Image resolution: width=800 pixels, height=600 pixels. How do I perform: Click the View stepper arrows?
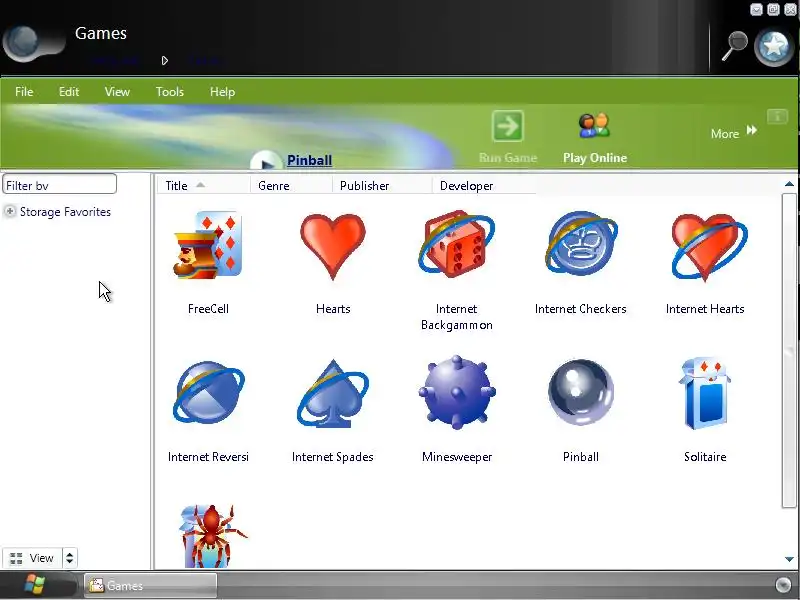pos(69,558)
